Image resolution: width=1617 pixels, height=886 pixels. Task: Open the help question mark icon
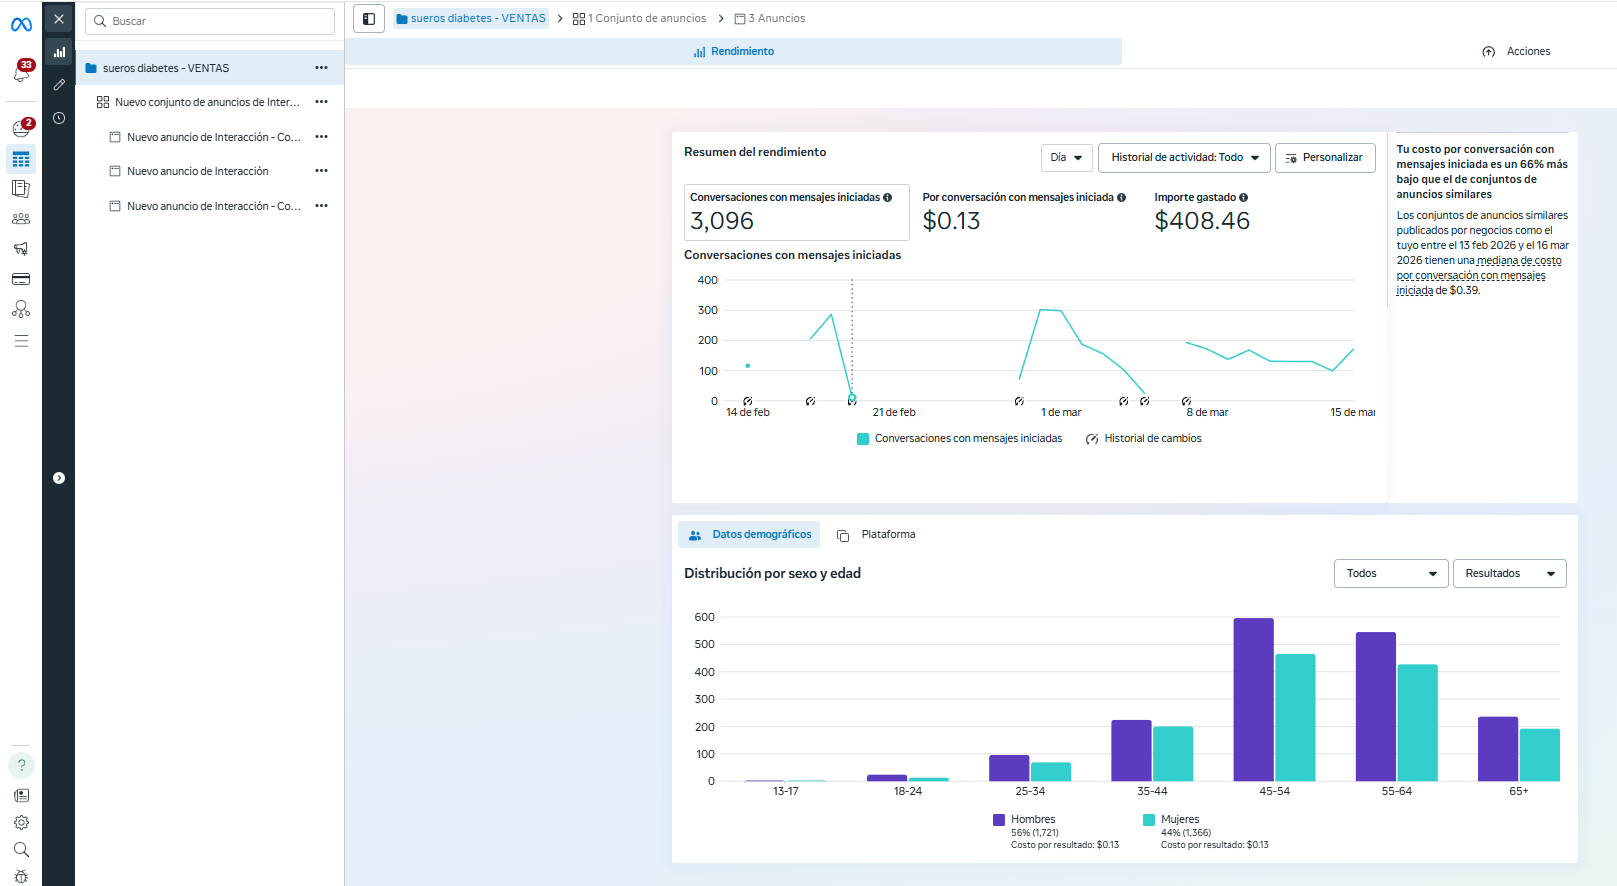[x=21, y=765]
